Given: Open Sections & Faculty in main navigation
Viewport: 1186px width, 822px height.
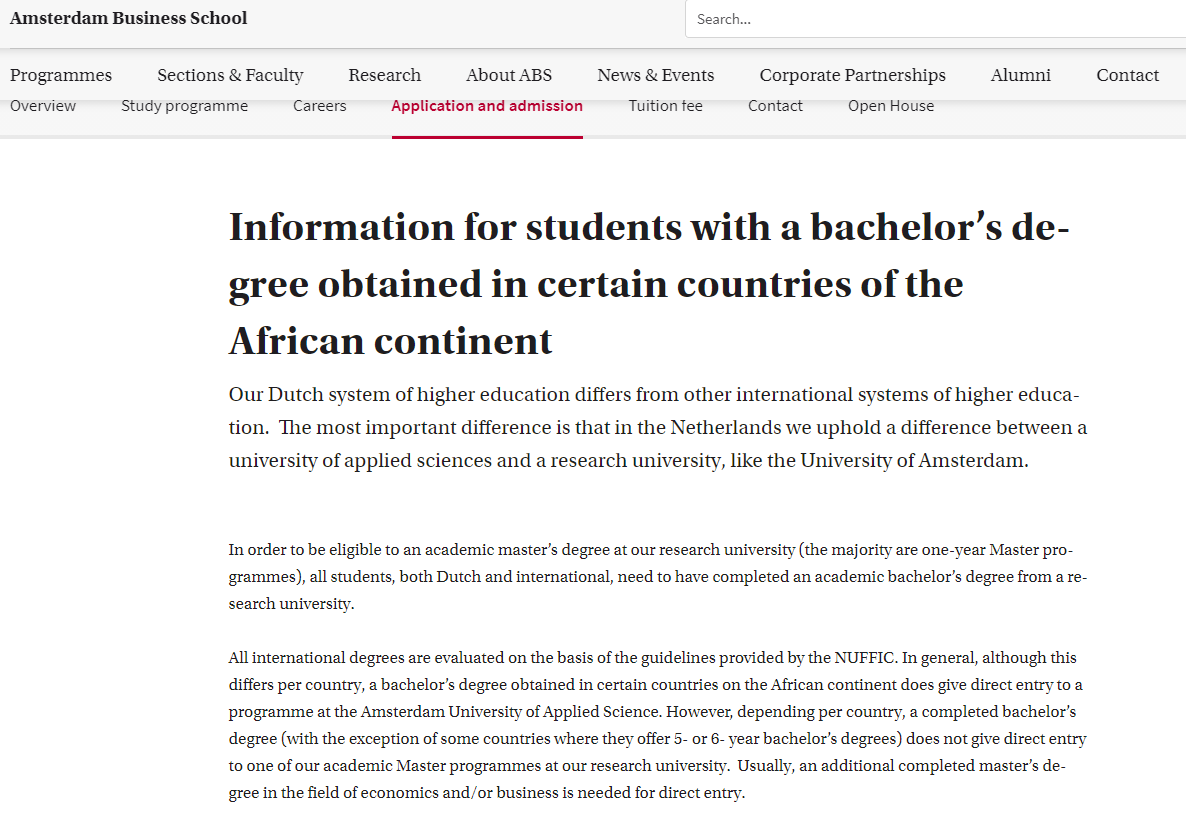Looking at the screenshot, I should click(230, 75).
